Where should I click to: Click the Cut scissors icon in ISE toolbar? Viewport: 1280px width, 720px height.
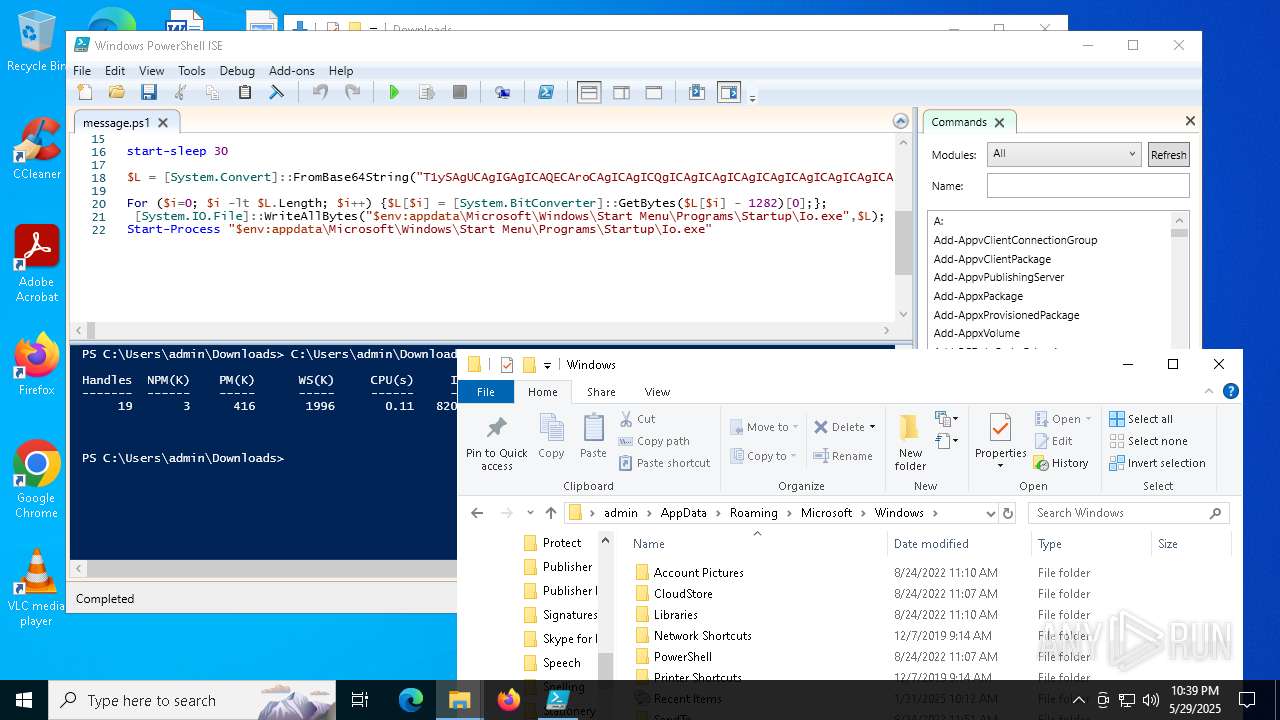tap(181, 92)
